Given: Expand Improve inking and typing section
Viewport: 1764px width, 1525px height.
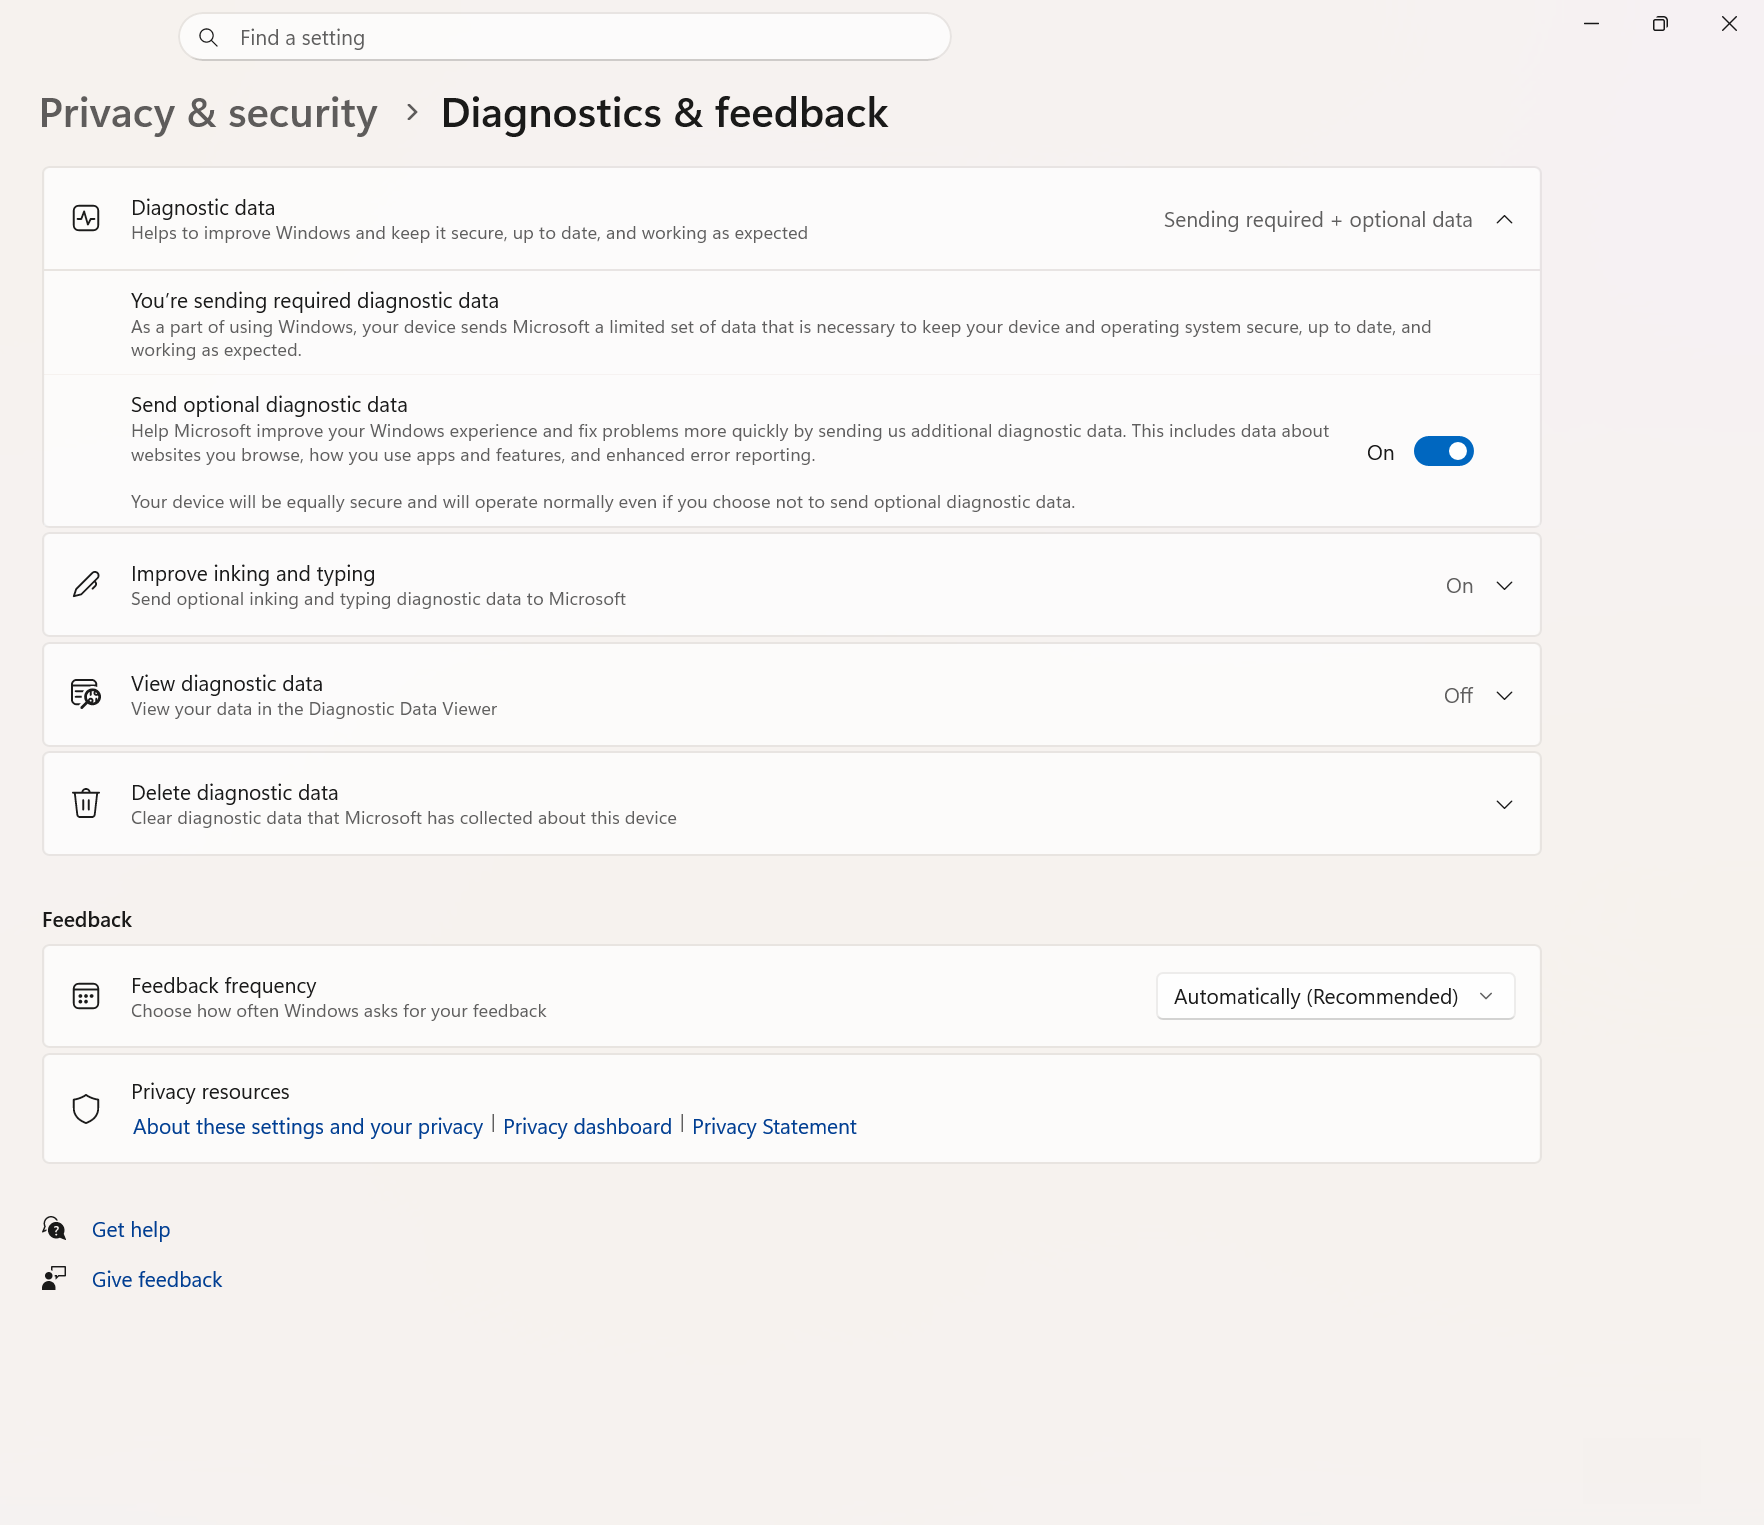Looking at the screenshot, I should point(1504,586).
